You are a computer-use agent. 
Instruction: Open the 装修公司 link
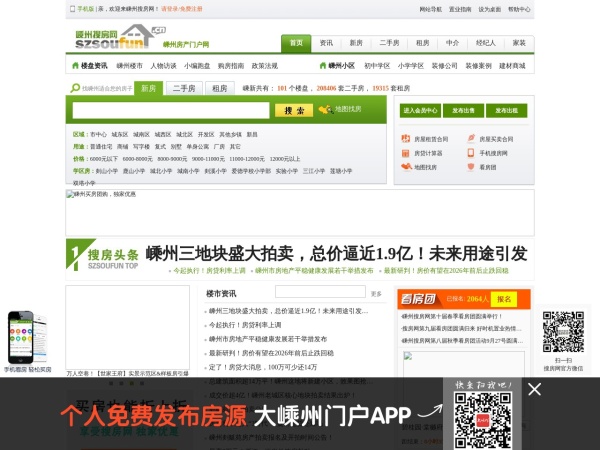(444, 66)
